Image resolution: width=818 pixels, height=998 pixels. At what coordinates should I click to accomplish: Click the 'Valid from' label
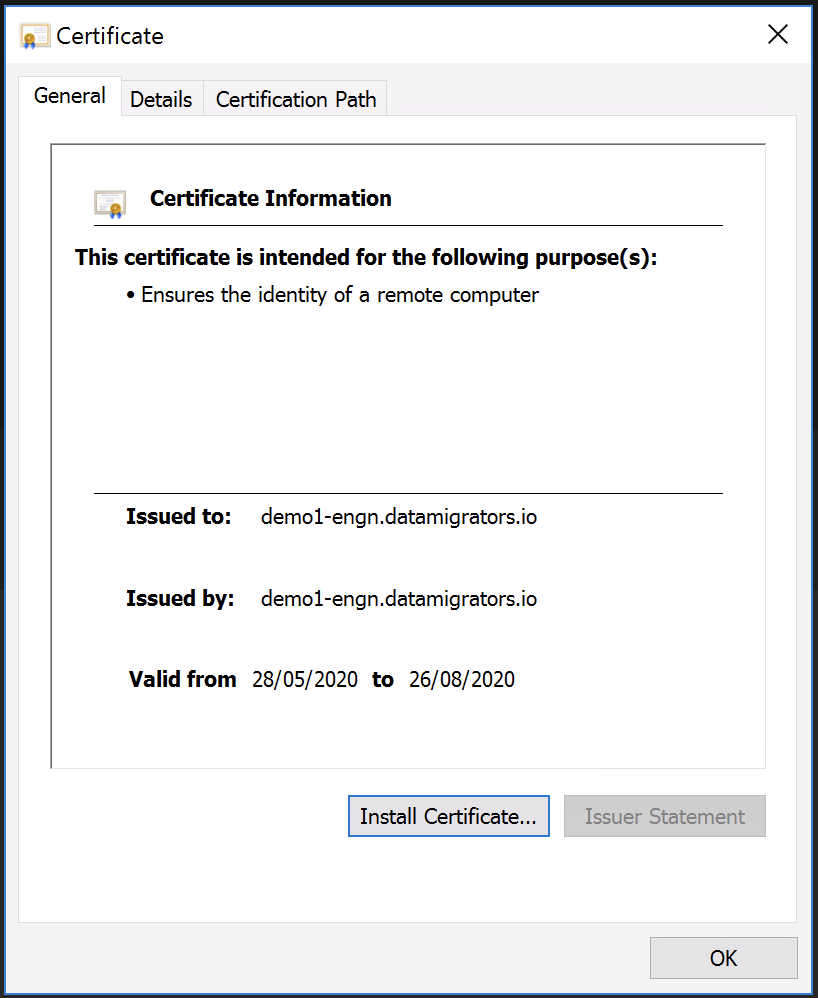coord(182,680)
